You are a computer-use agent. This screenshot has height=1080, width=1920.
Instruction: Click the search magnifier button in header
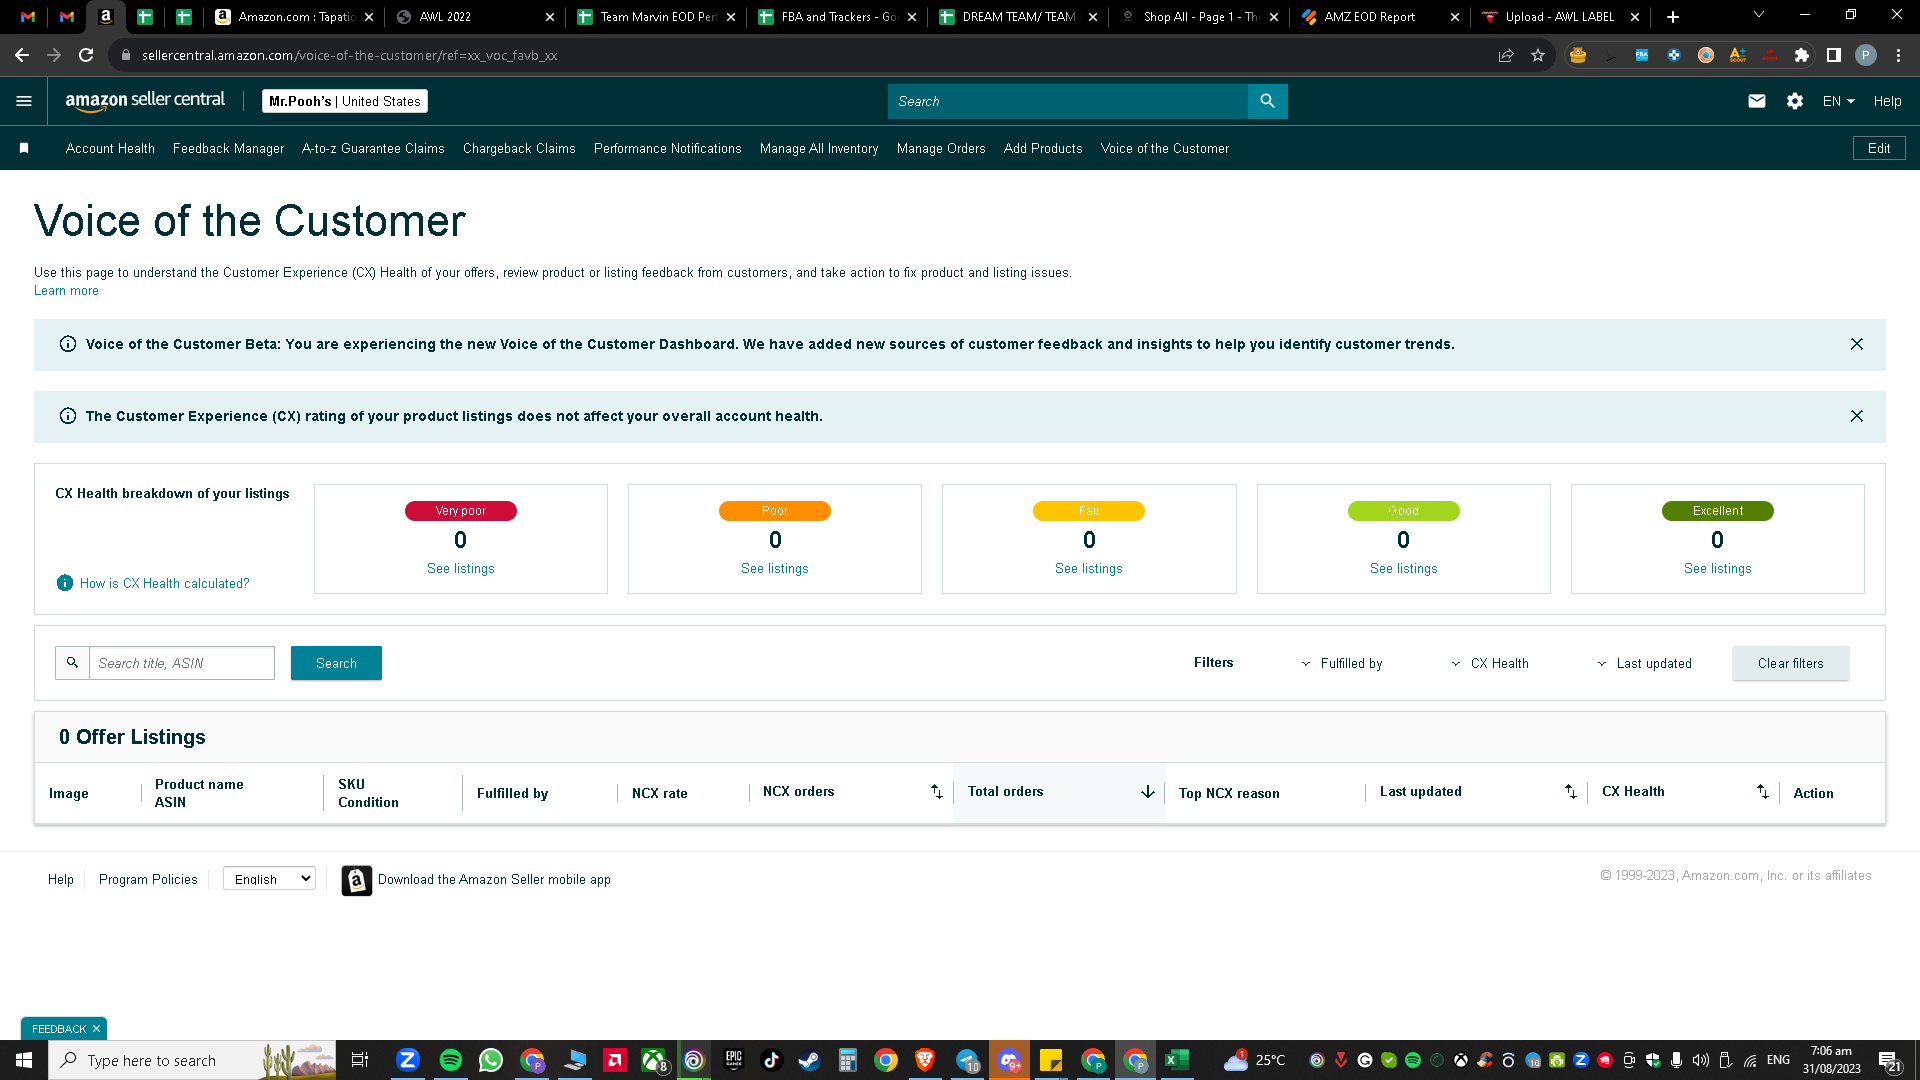coord(1267,101)
